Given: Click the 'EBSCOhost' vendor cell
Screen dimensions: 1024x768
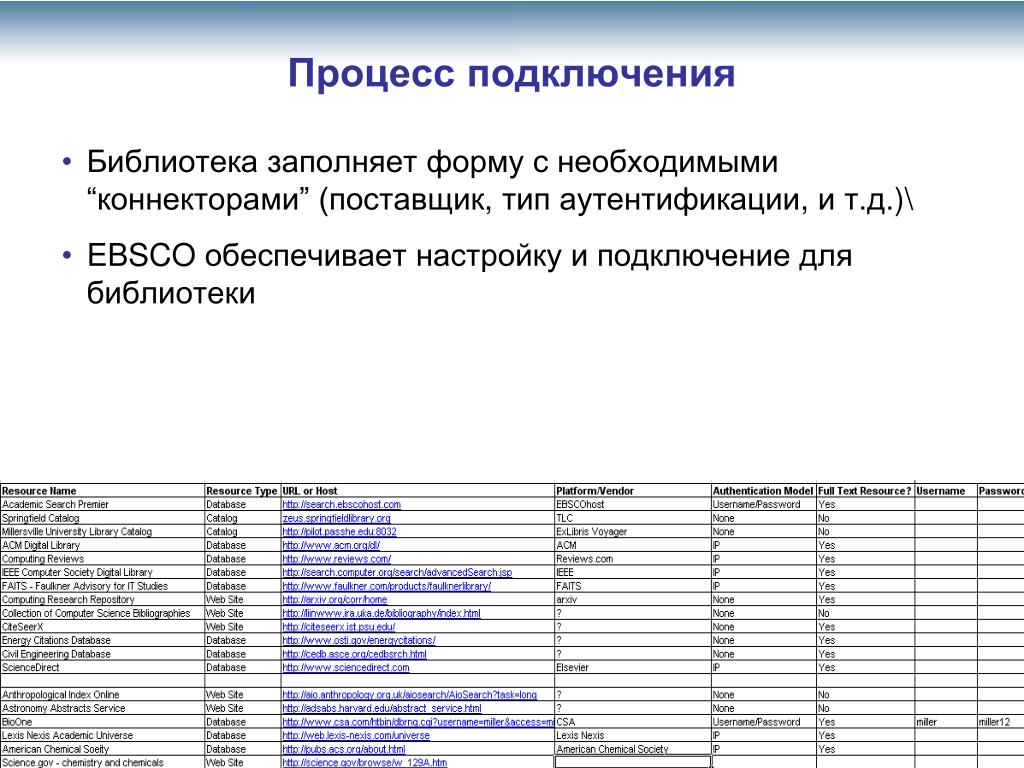Looking at the screenshot, I should point(633,504).
